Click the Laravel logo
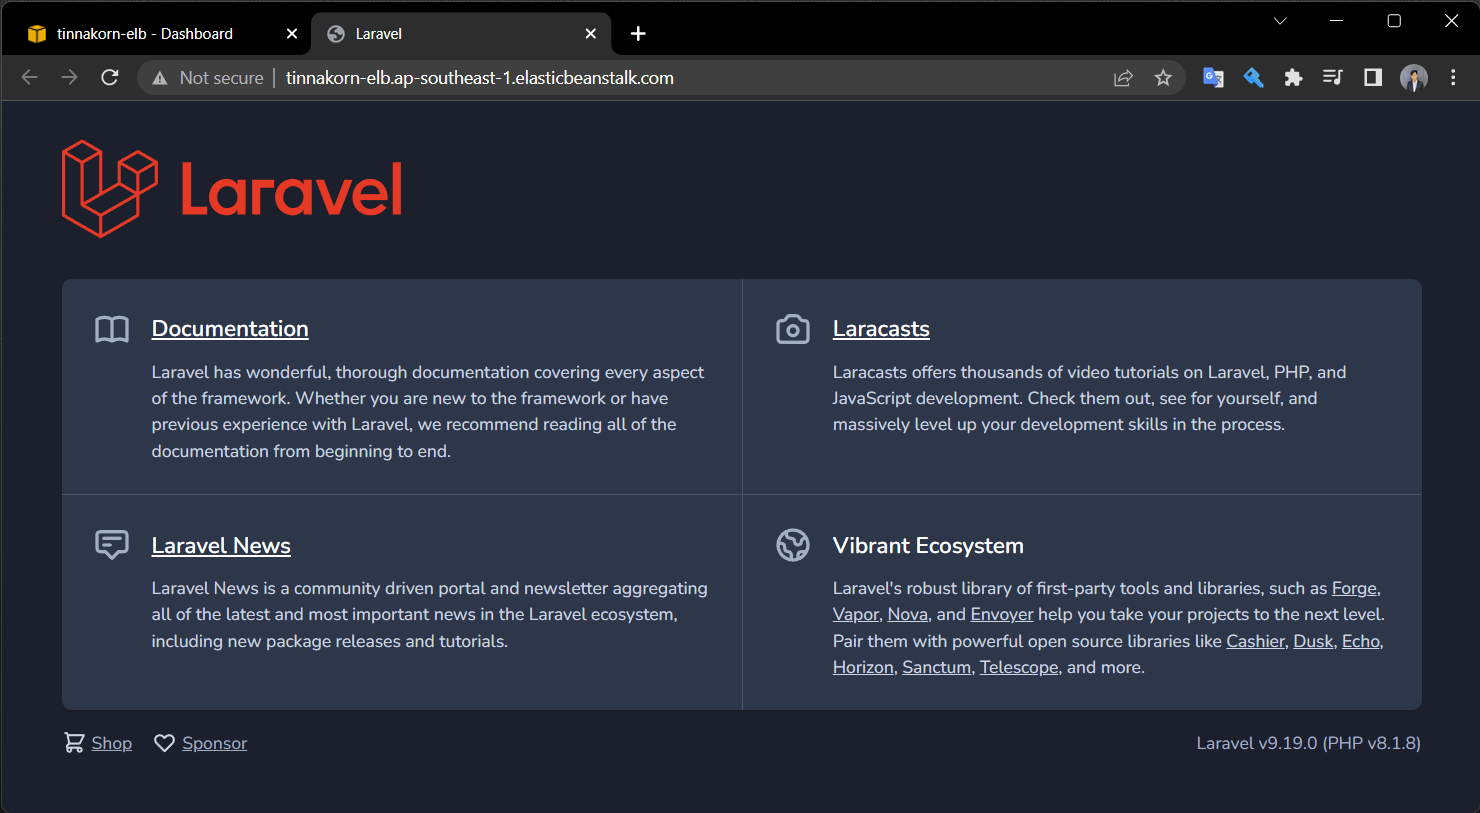The width and height of the screenshot is (1480, 813). [x=231, y=189]
